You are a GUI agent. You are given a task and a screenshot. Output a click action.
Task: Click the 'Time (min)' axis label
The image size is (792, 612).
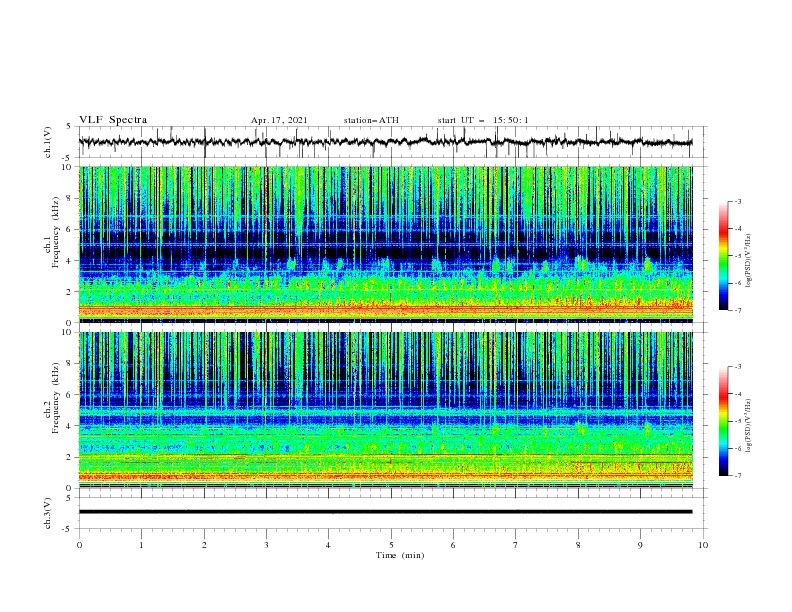point(400,555)
